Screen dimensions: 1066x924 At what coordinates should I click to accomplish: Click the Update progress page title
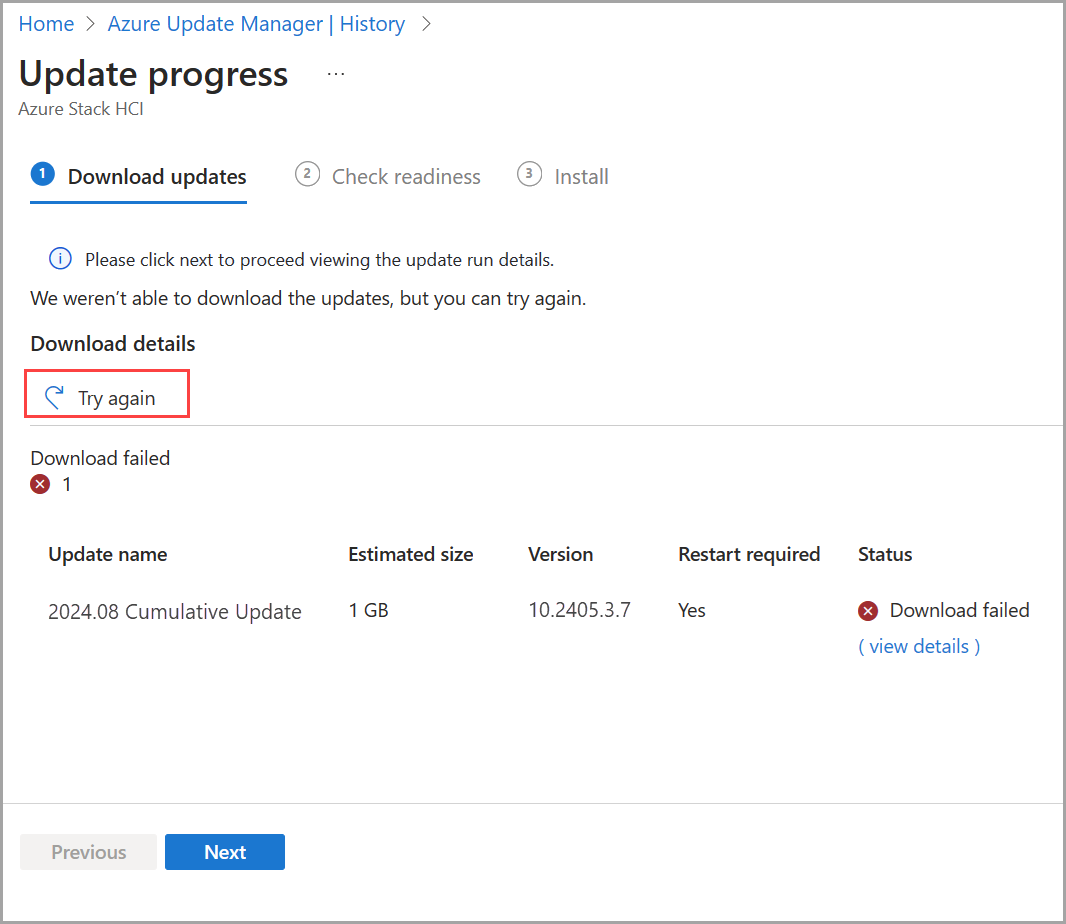click(154, 74)
